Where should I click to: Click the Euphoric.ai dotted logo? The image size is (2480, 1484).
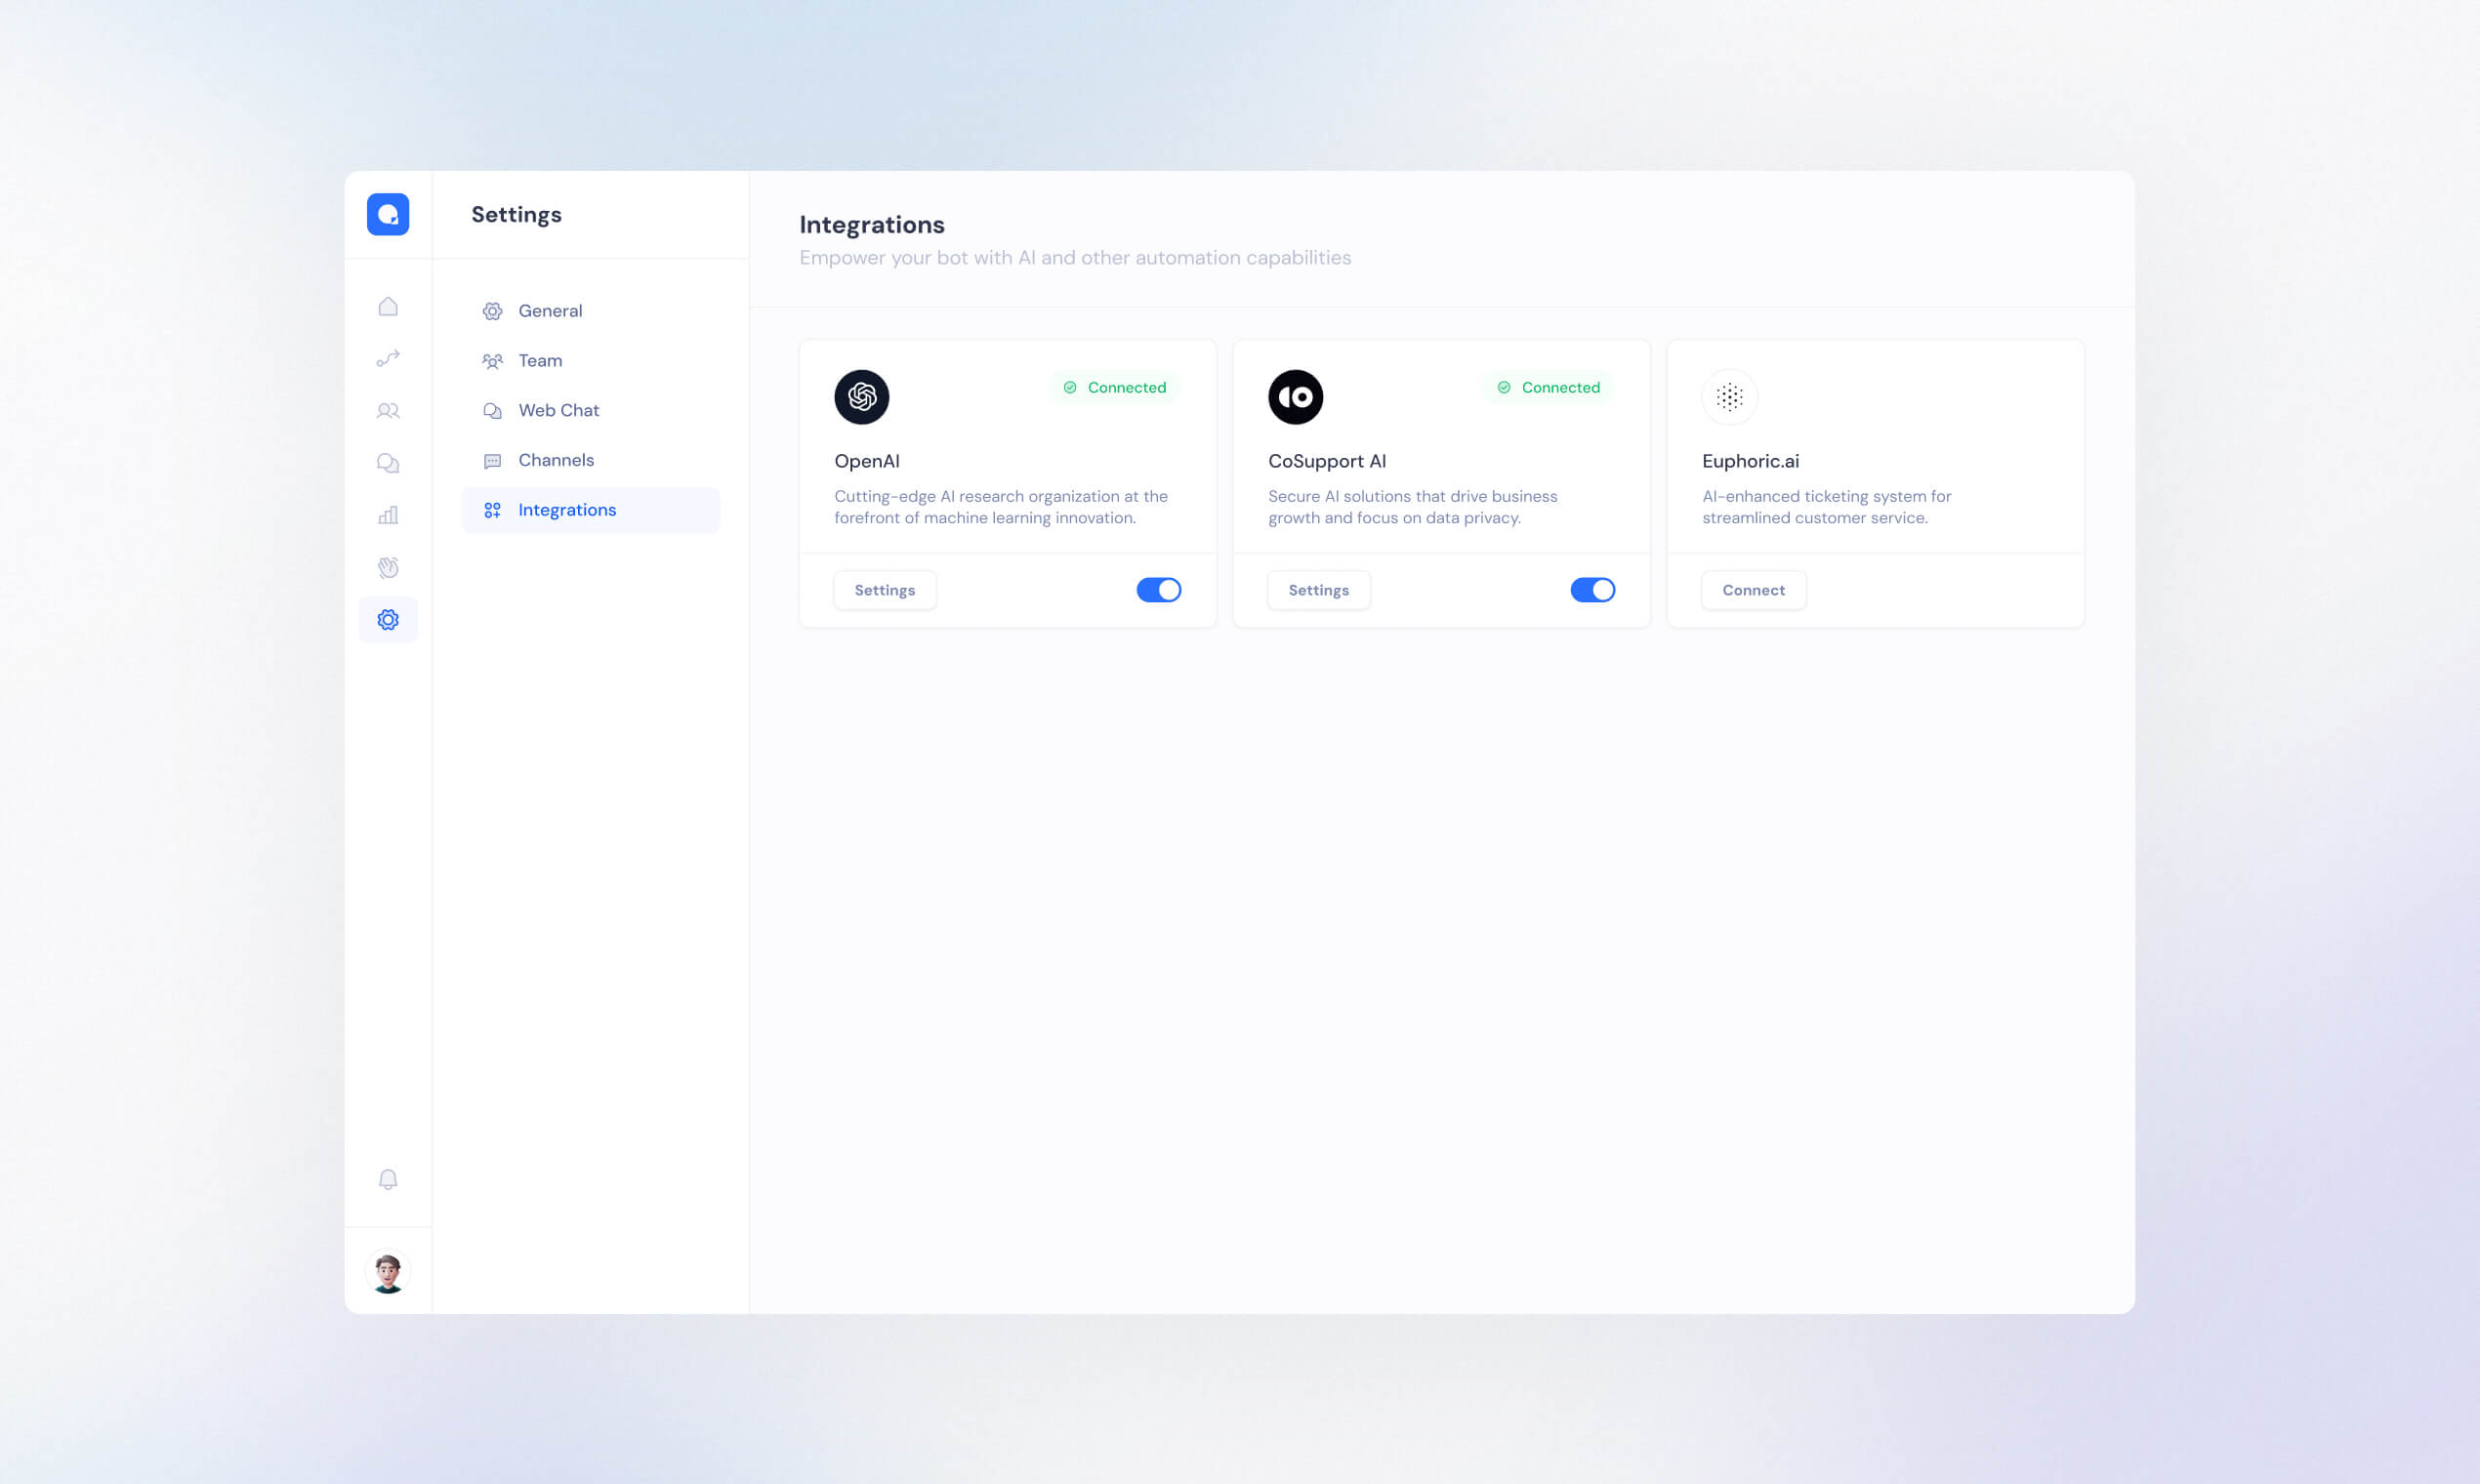(1730, 397)
